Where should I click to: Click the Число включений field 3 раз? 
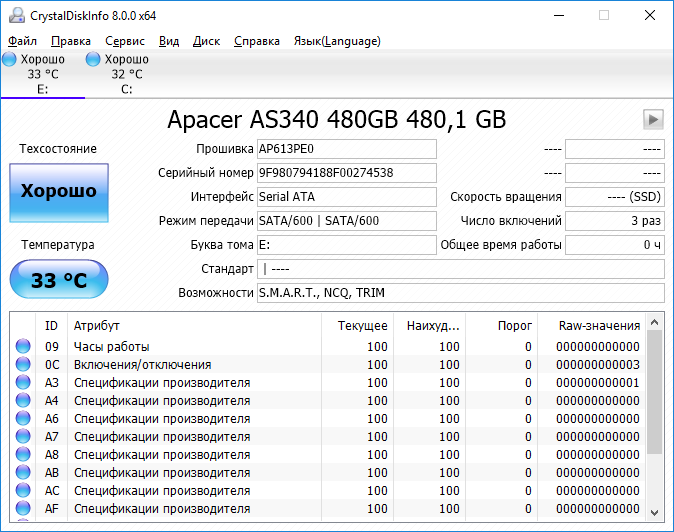coord(615,221)
